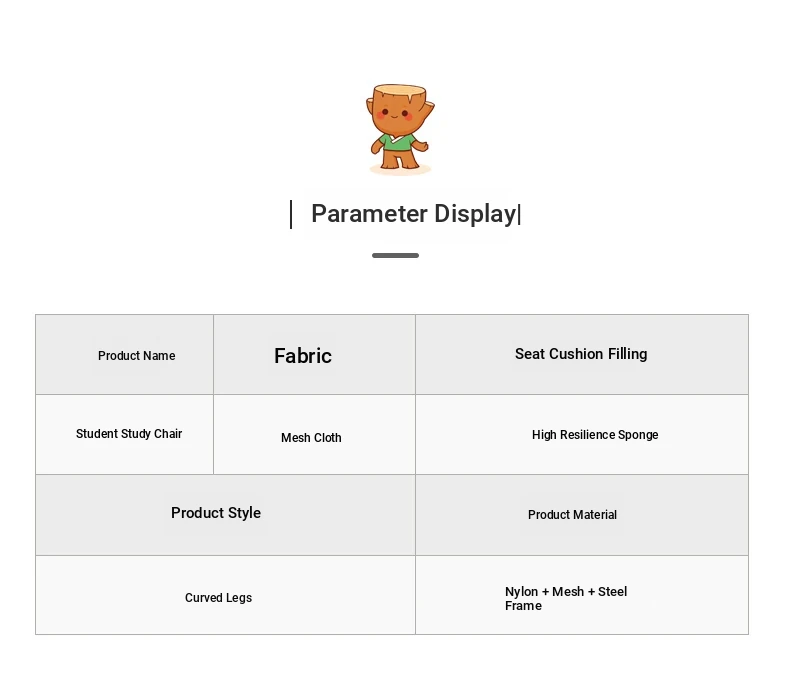790x683 pixels.
Task: Click the gray divider bar under heading
Action: [396, 255]
